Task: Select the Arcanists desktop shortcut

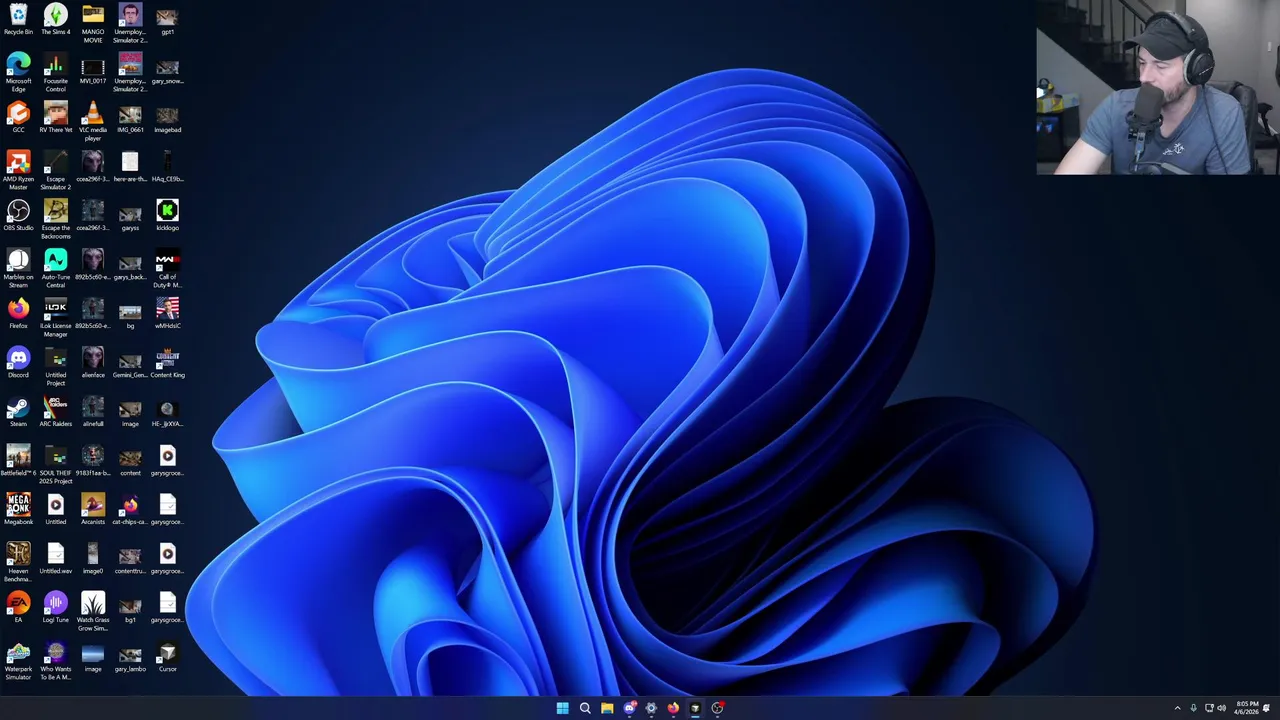Action: pyautogui.click(x=93, y=510)
